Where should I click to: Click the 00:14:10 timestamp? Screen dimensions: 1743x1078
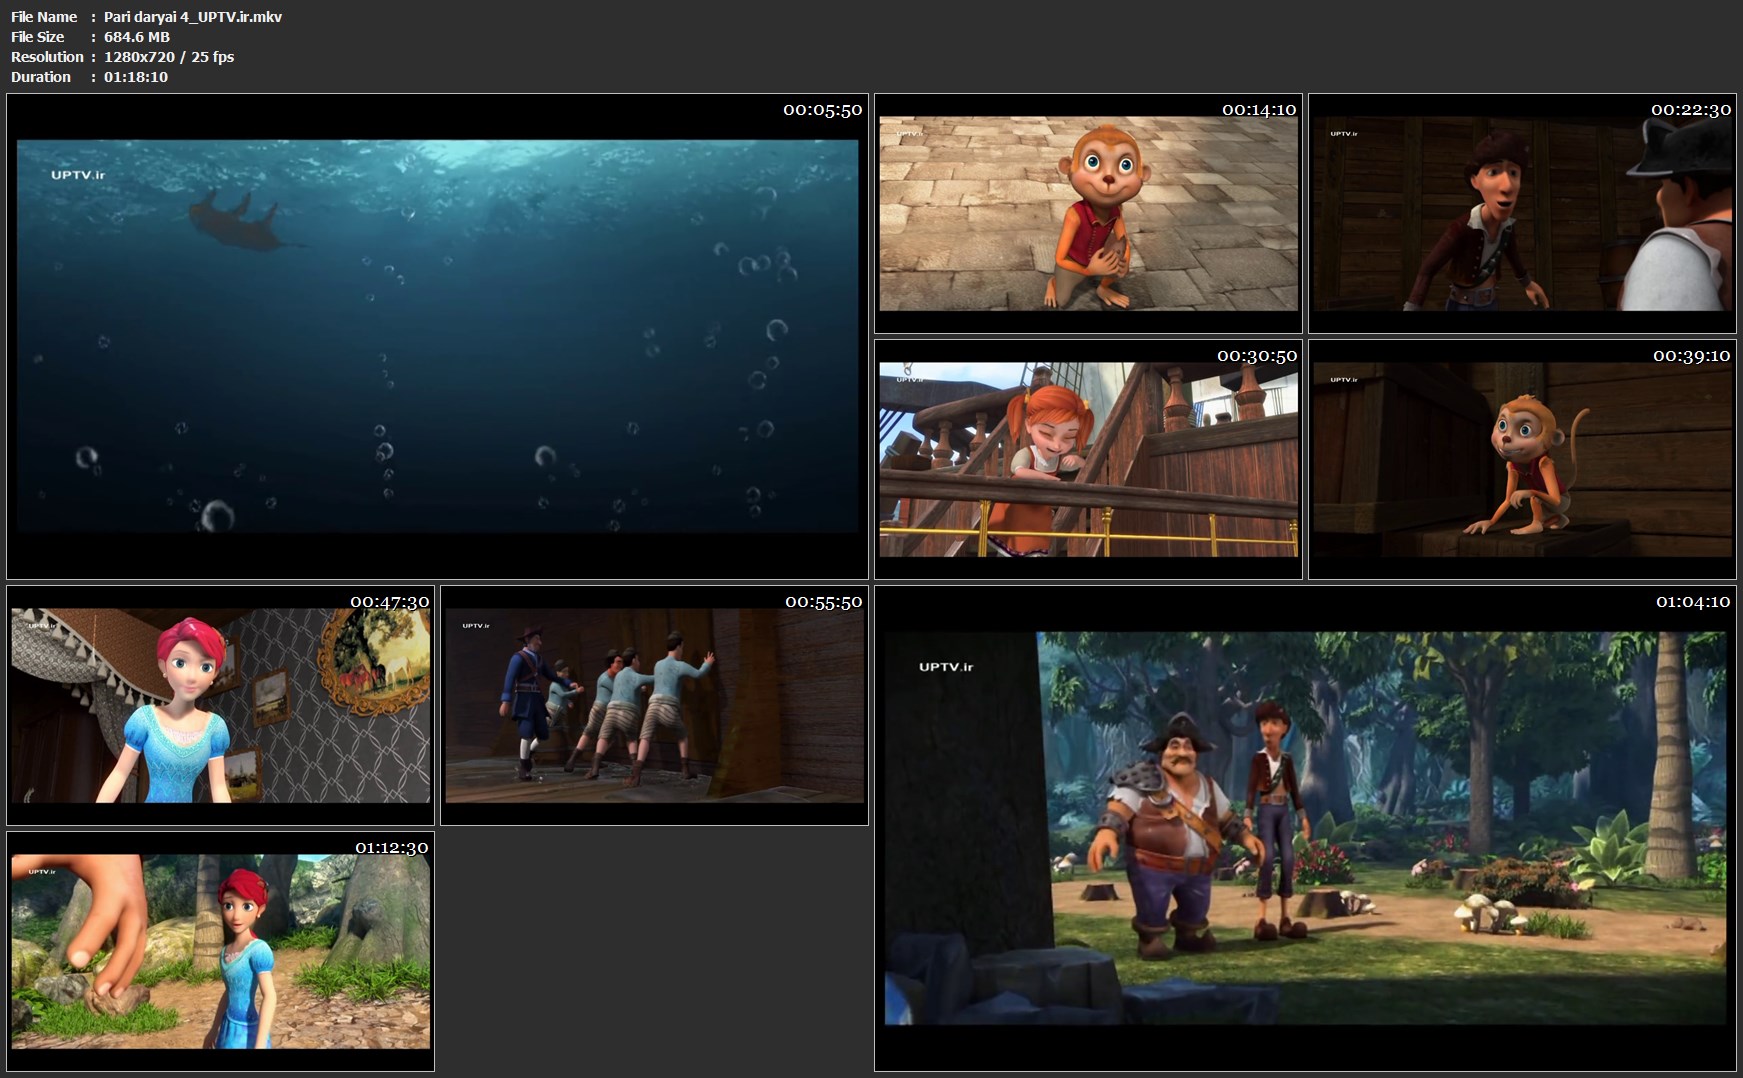click(1258, 110)
